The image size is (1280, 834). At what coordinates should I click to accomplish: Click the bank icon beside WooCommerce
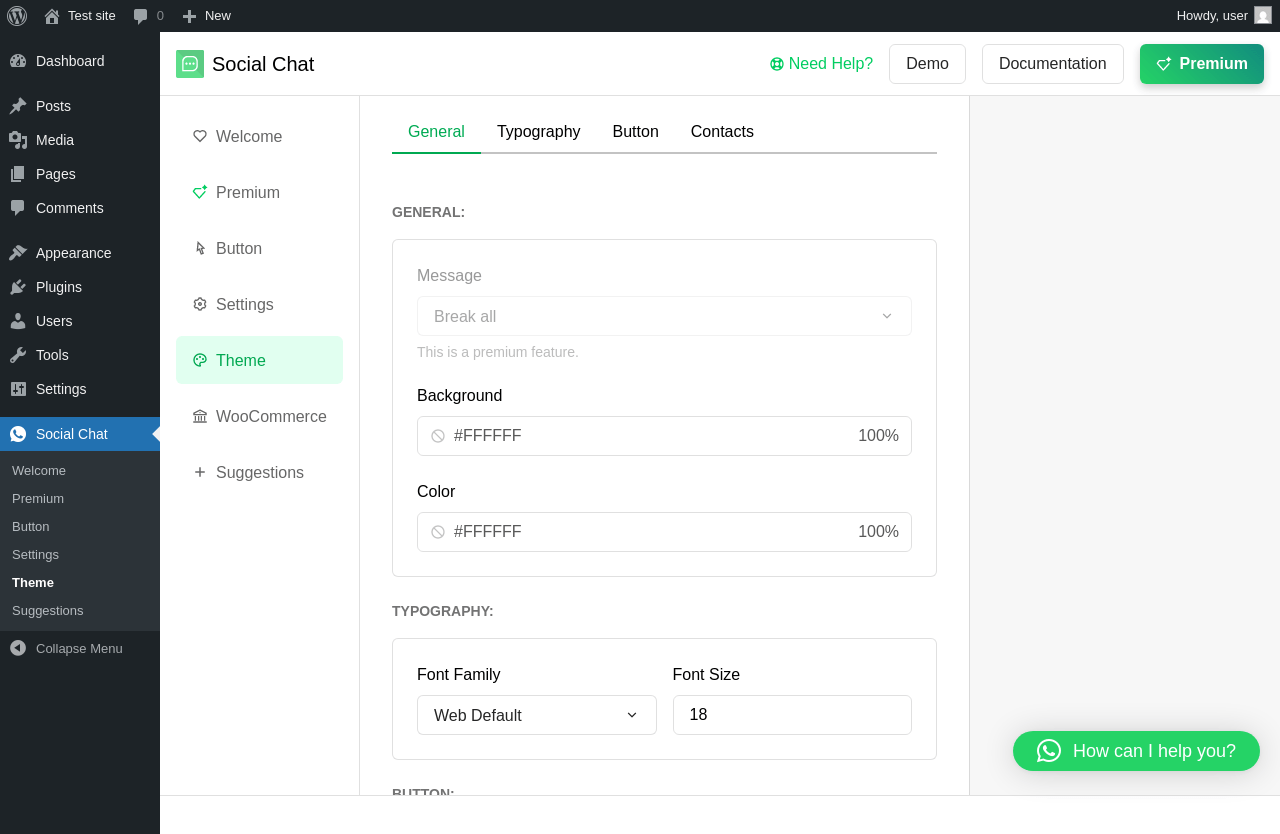pyautogui.click(x=200, y=416)
